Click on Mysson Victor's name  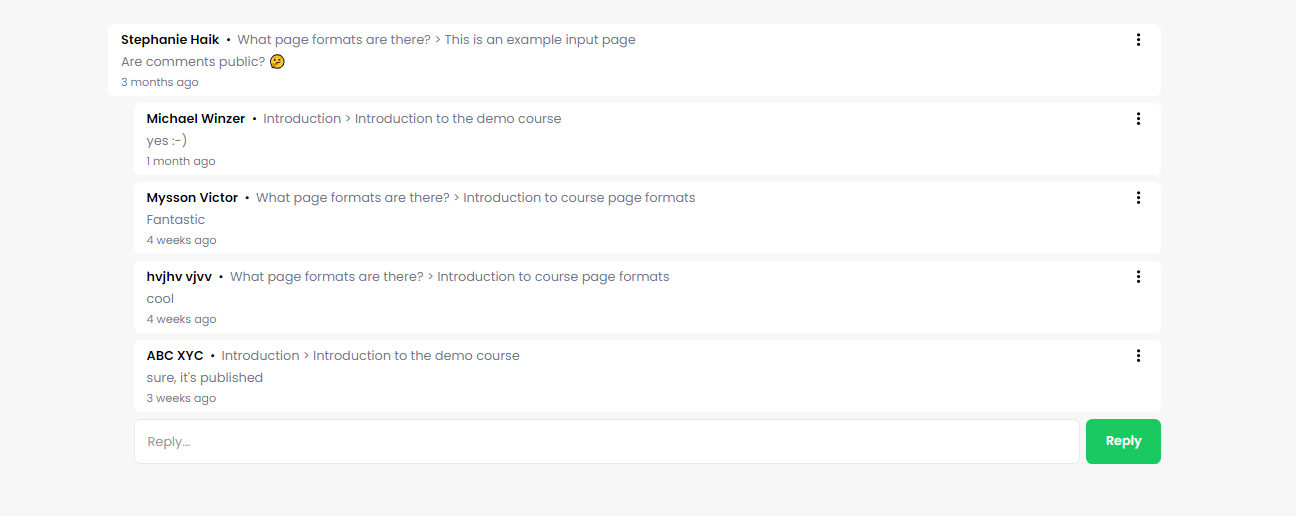(192, 198)
